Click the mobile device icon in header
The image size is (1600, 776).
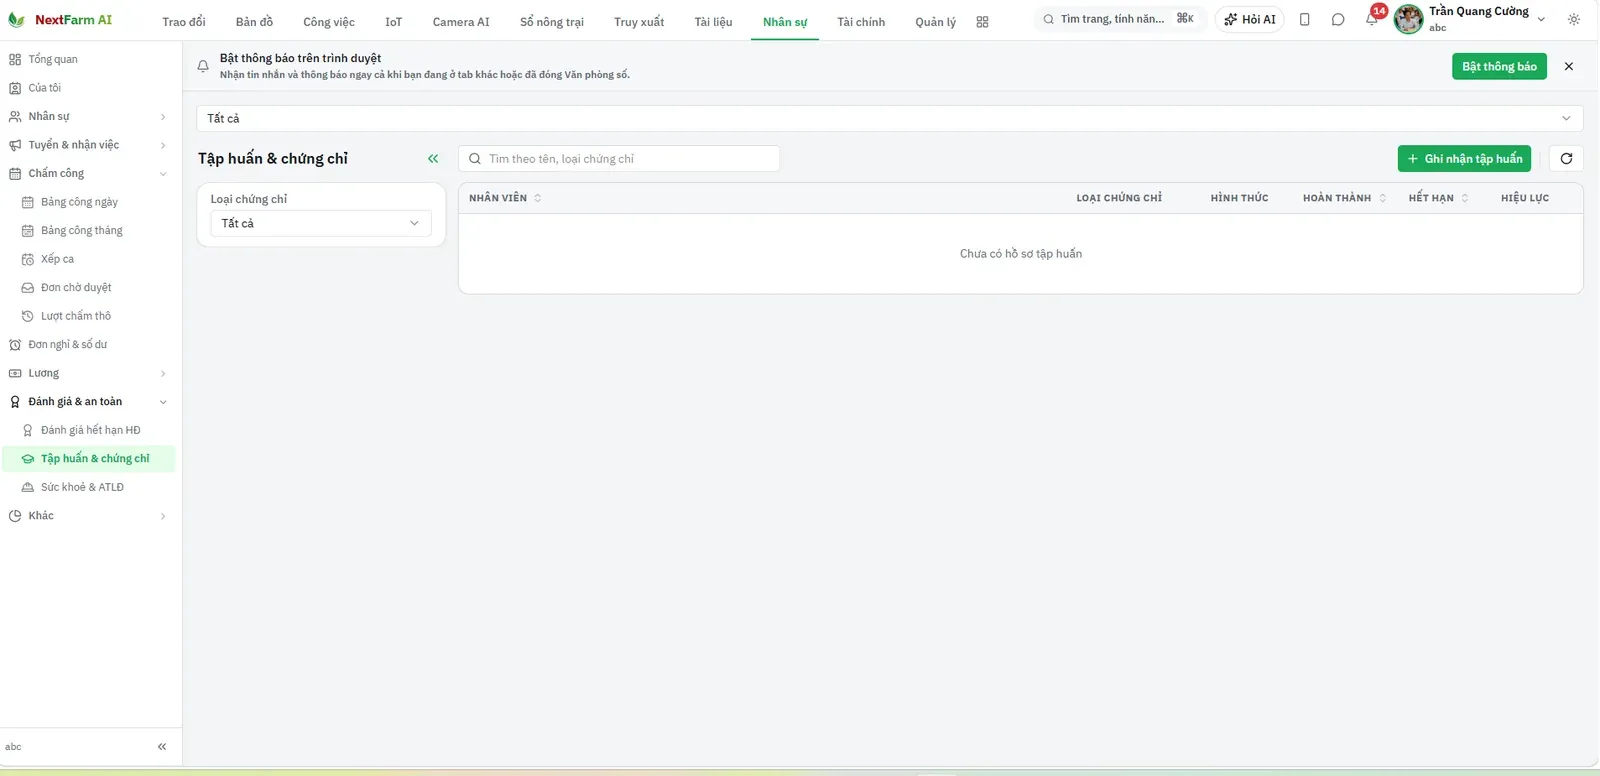(1305, 19)
